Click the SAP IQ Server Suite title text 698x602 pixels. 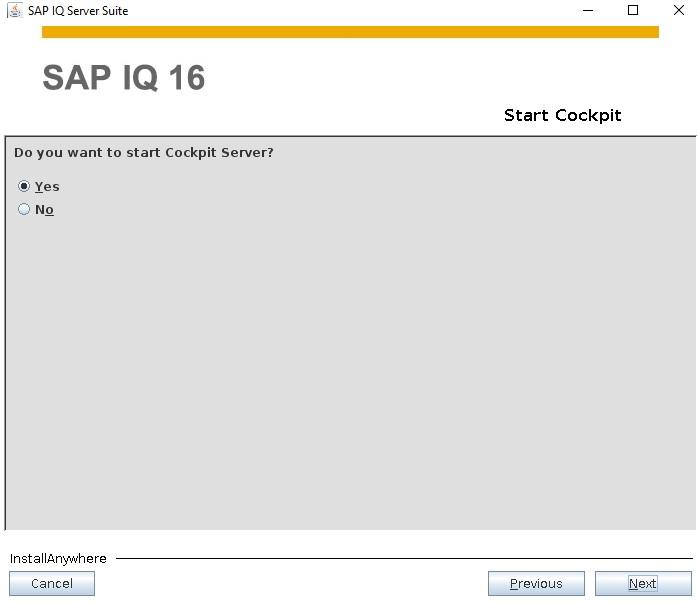[x=78, y=11]
